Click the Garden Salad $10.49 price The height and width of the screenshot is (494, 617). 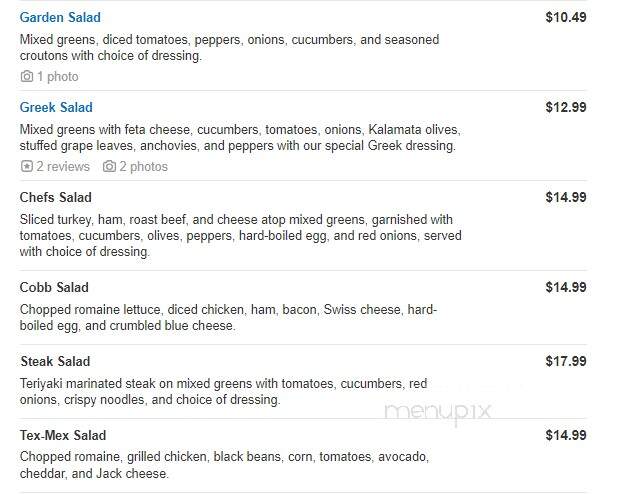(566, 17)
